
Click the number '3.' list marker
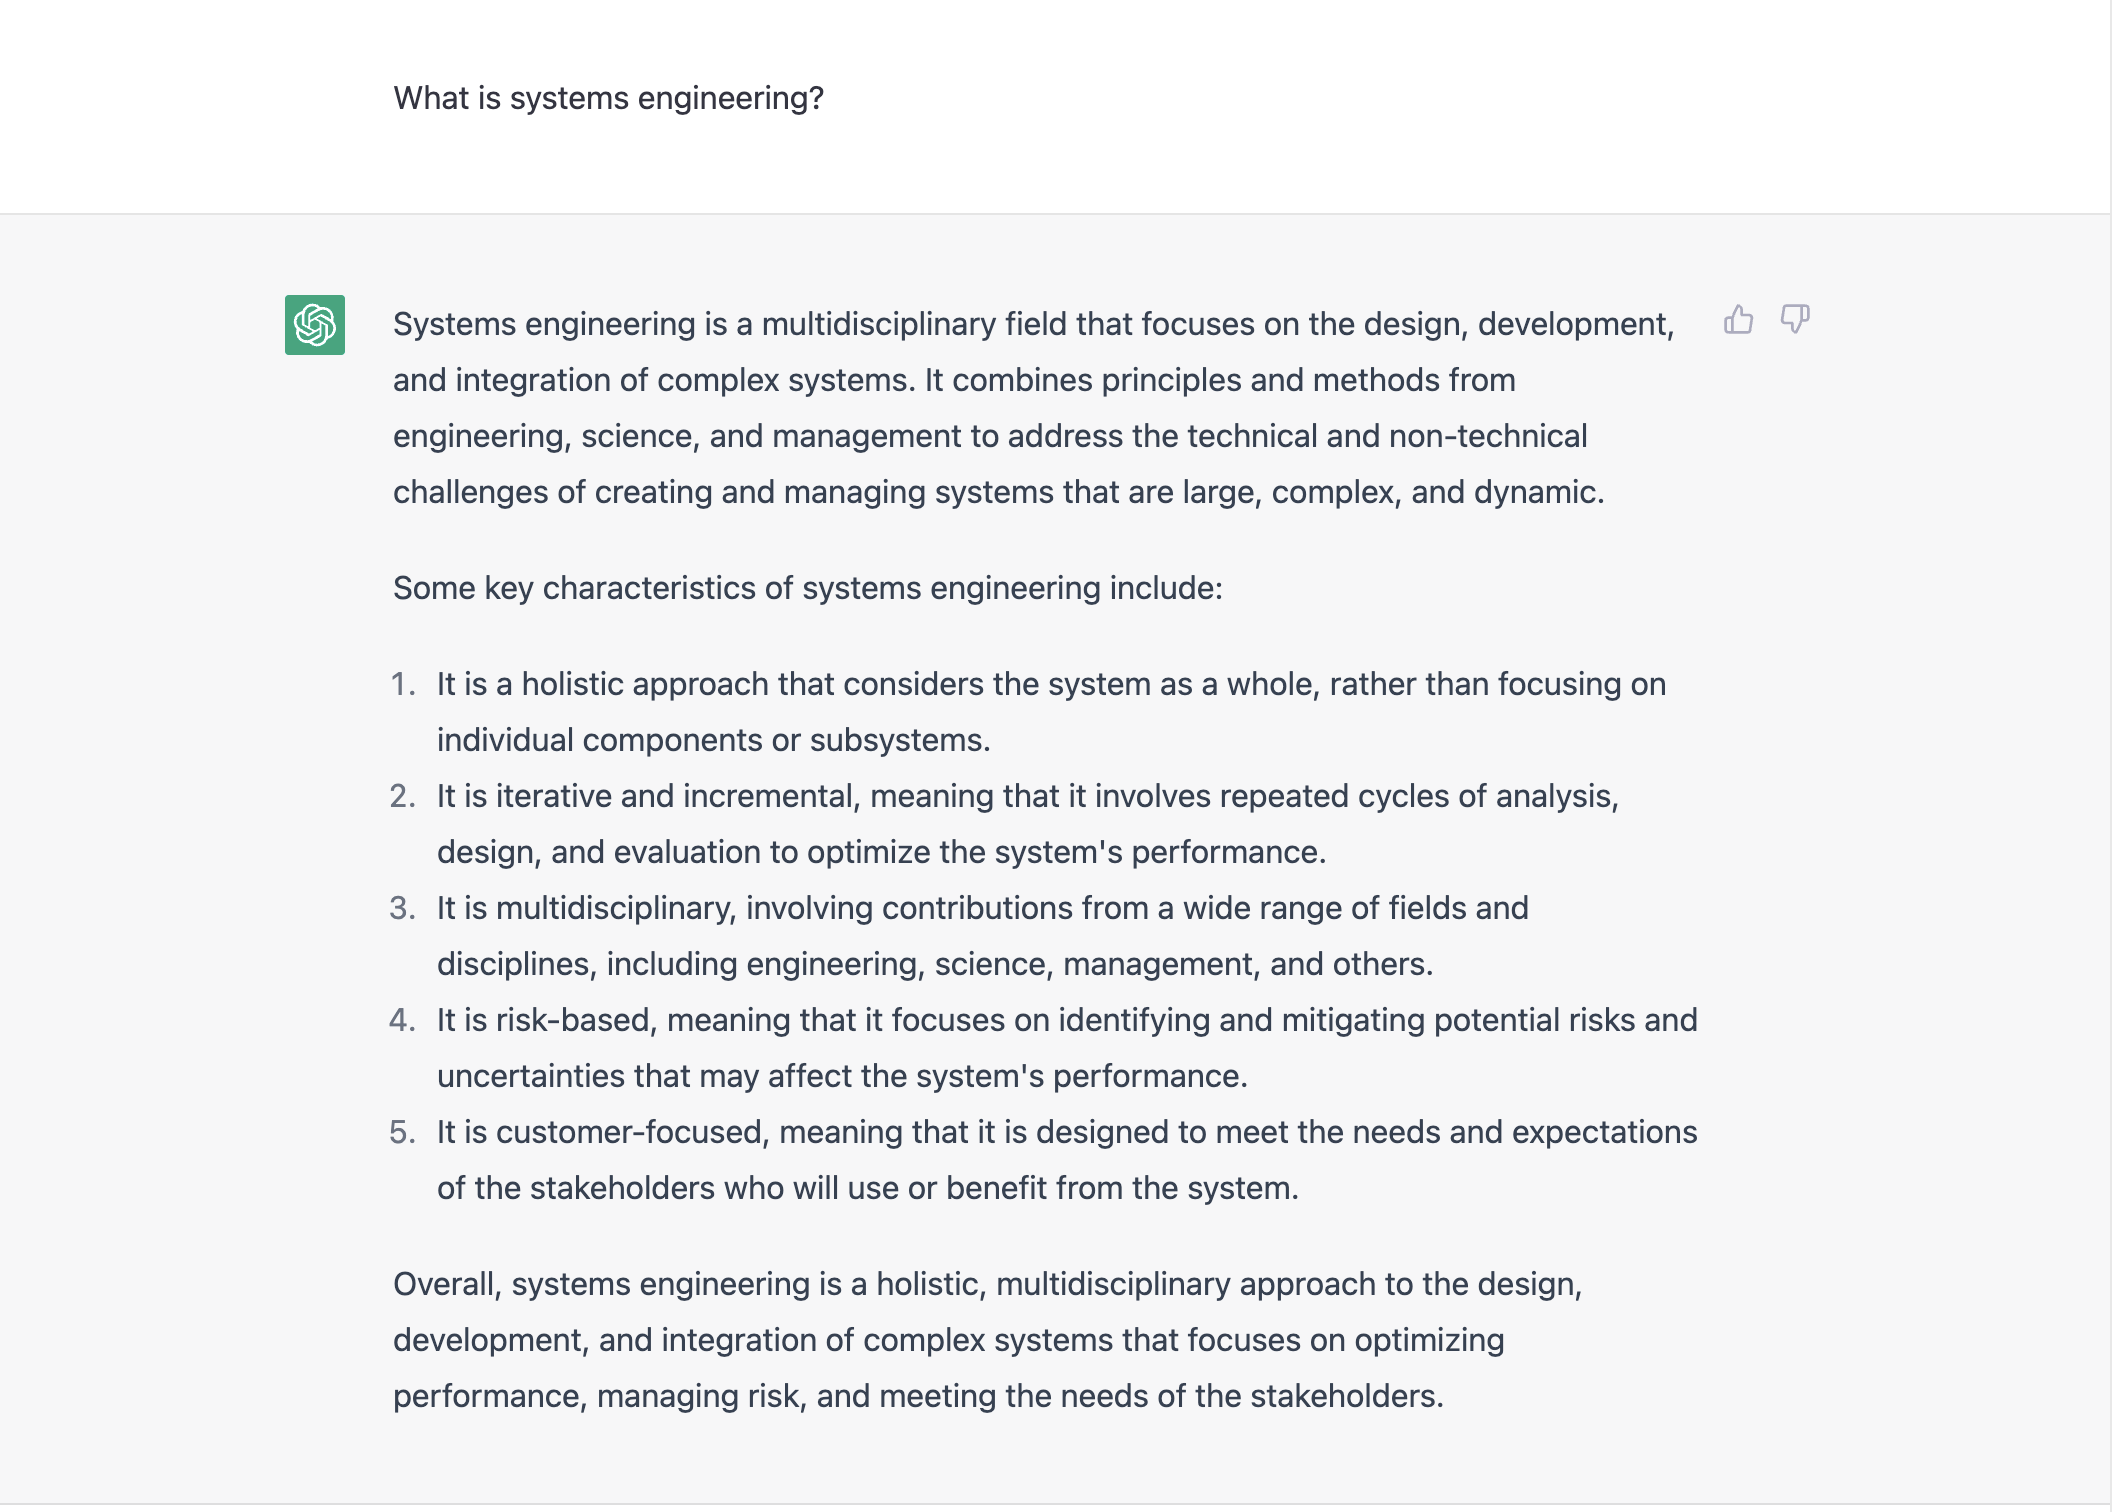pos(402,908)
